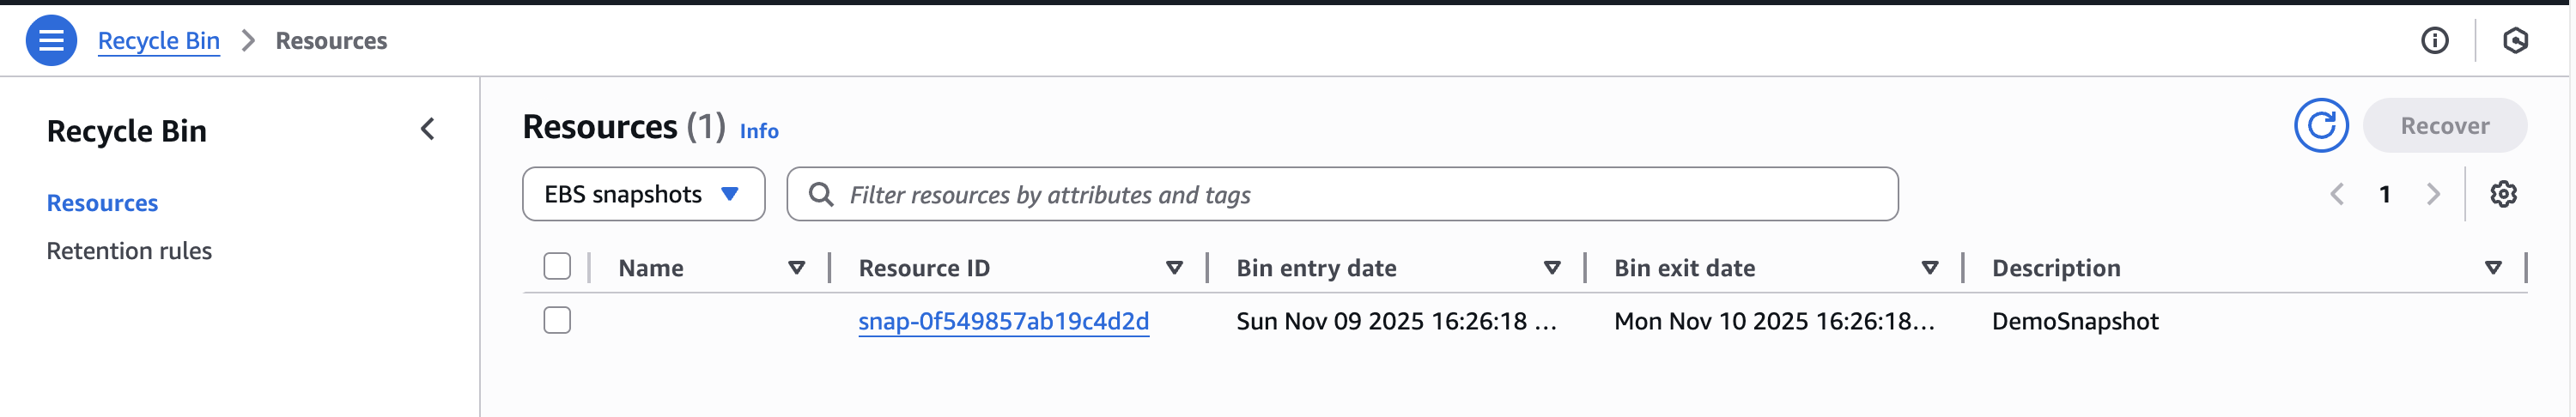The height and width of the screenshot is (417, 2576).
Task: Click the info circle icon in header
Action: click(2434, 41)
